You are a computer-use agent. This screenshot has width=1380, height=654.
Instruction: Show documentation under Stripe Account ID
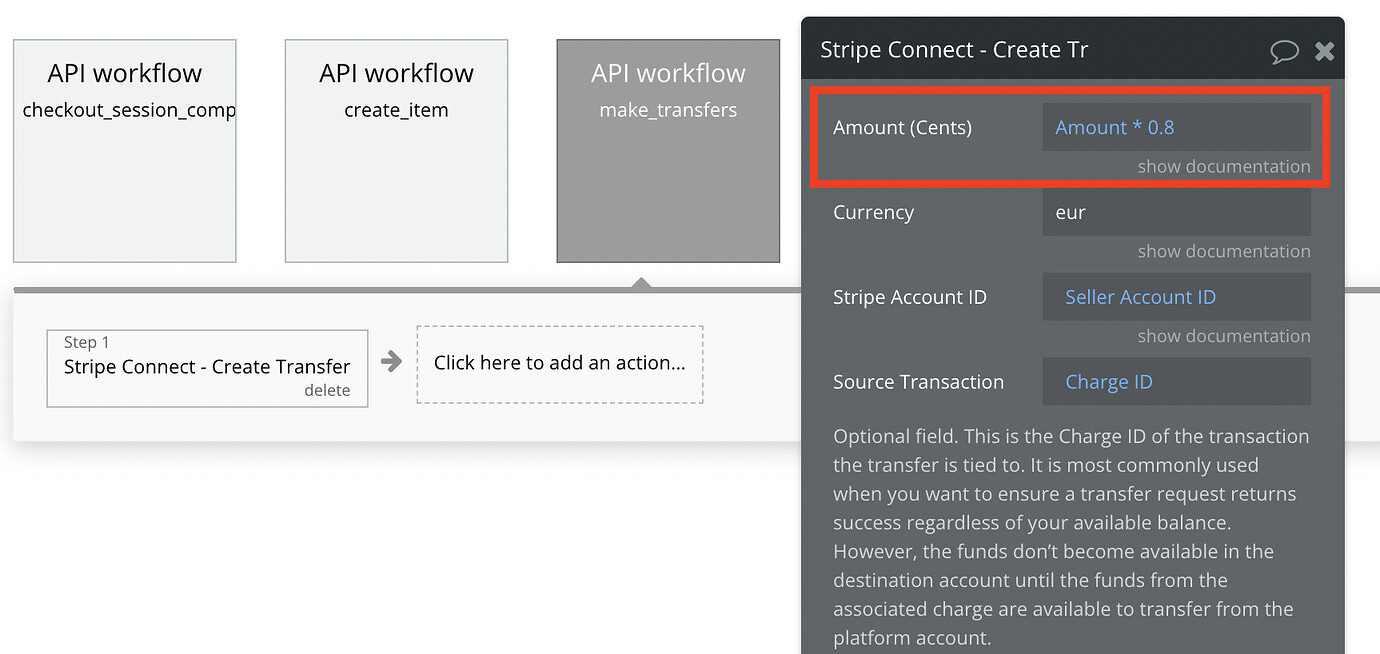[x=1223, y=336]
